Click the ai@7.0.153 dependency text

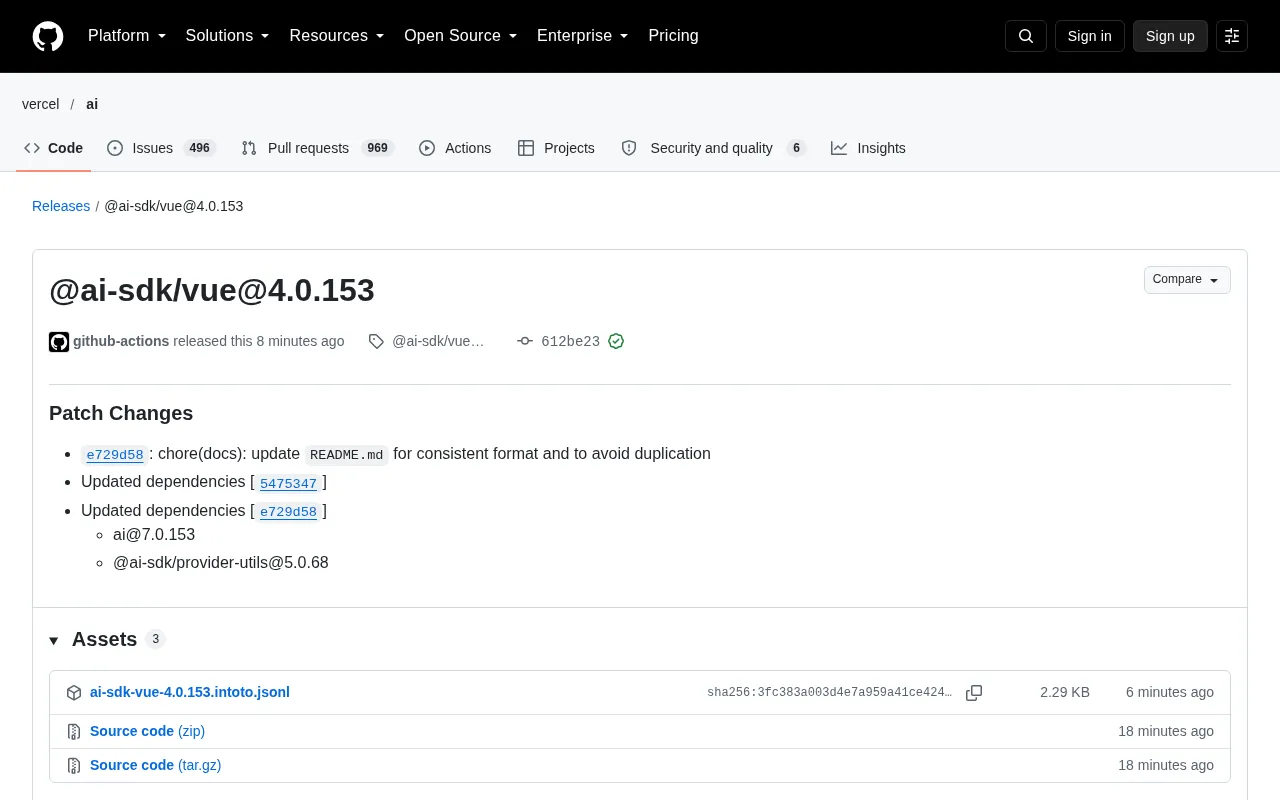tap(154, 534)
